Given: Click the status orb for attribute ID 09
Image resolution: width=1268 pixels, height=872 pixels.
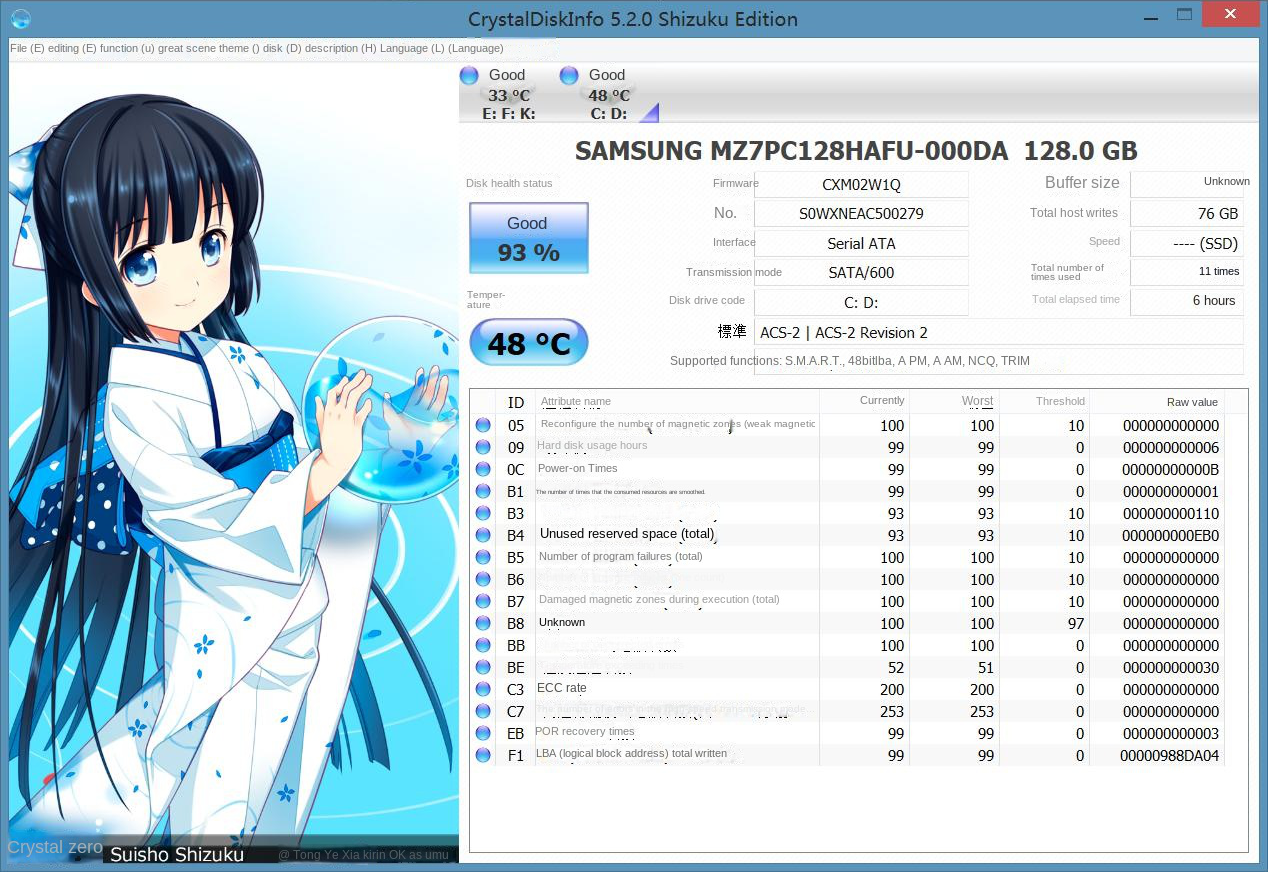Looking at the screenshot, I should point(483,448).
